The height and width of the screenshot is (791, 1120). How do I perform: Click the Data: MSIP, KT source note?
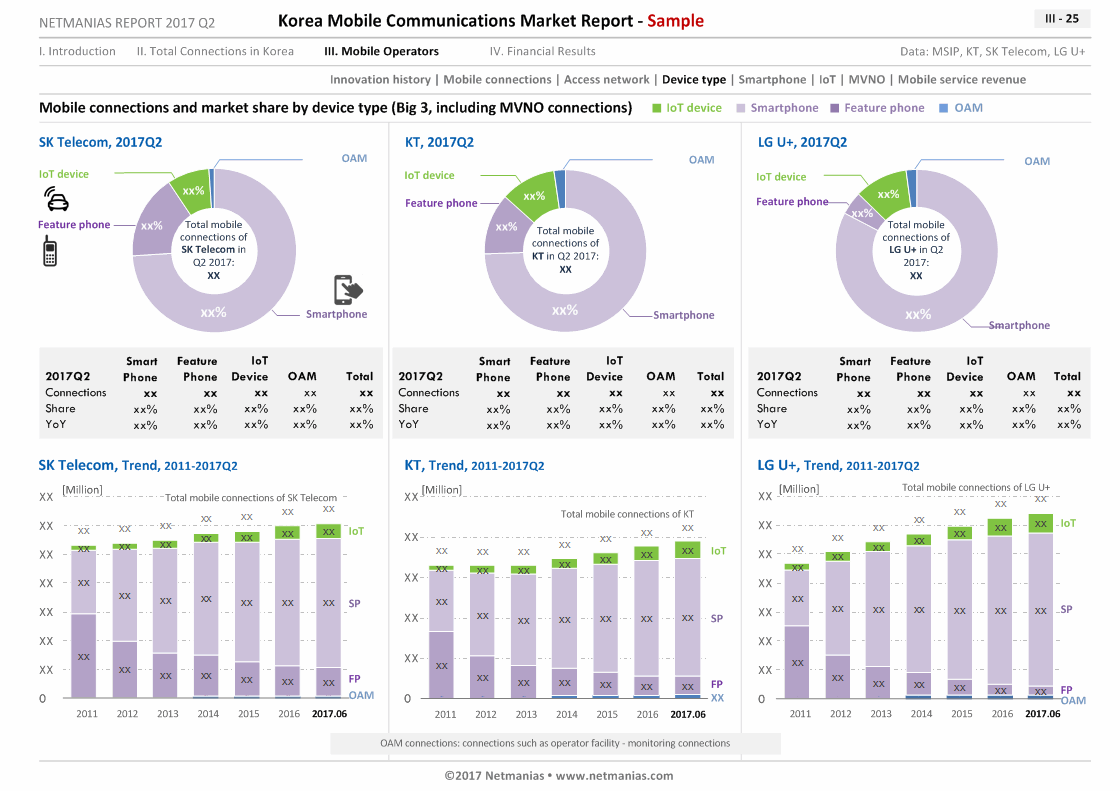click(x=993, y=51)
